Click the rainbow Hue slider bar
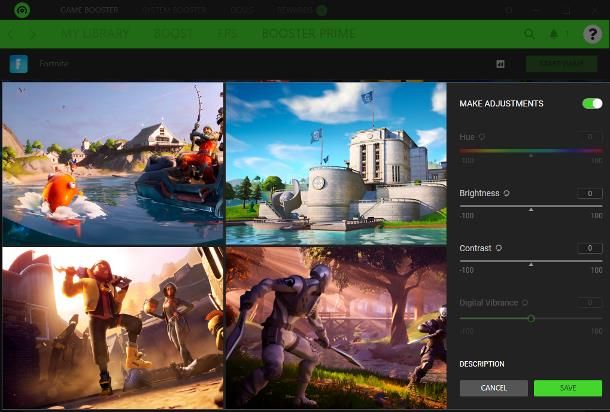The image size is (610, 412). (x=531, y=151)
